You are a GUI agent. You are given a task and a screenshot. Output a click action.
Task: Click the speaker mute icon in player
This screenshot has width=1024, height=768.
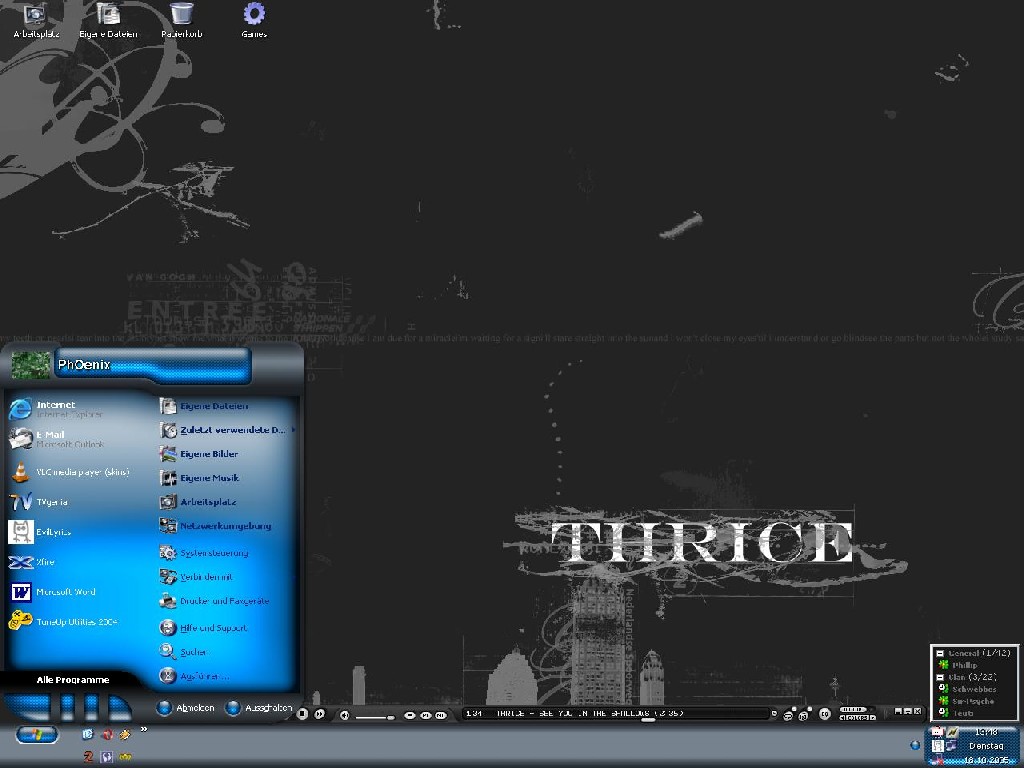[x=344, y=715]
